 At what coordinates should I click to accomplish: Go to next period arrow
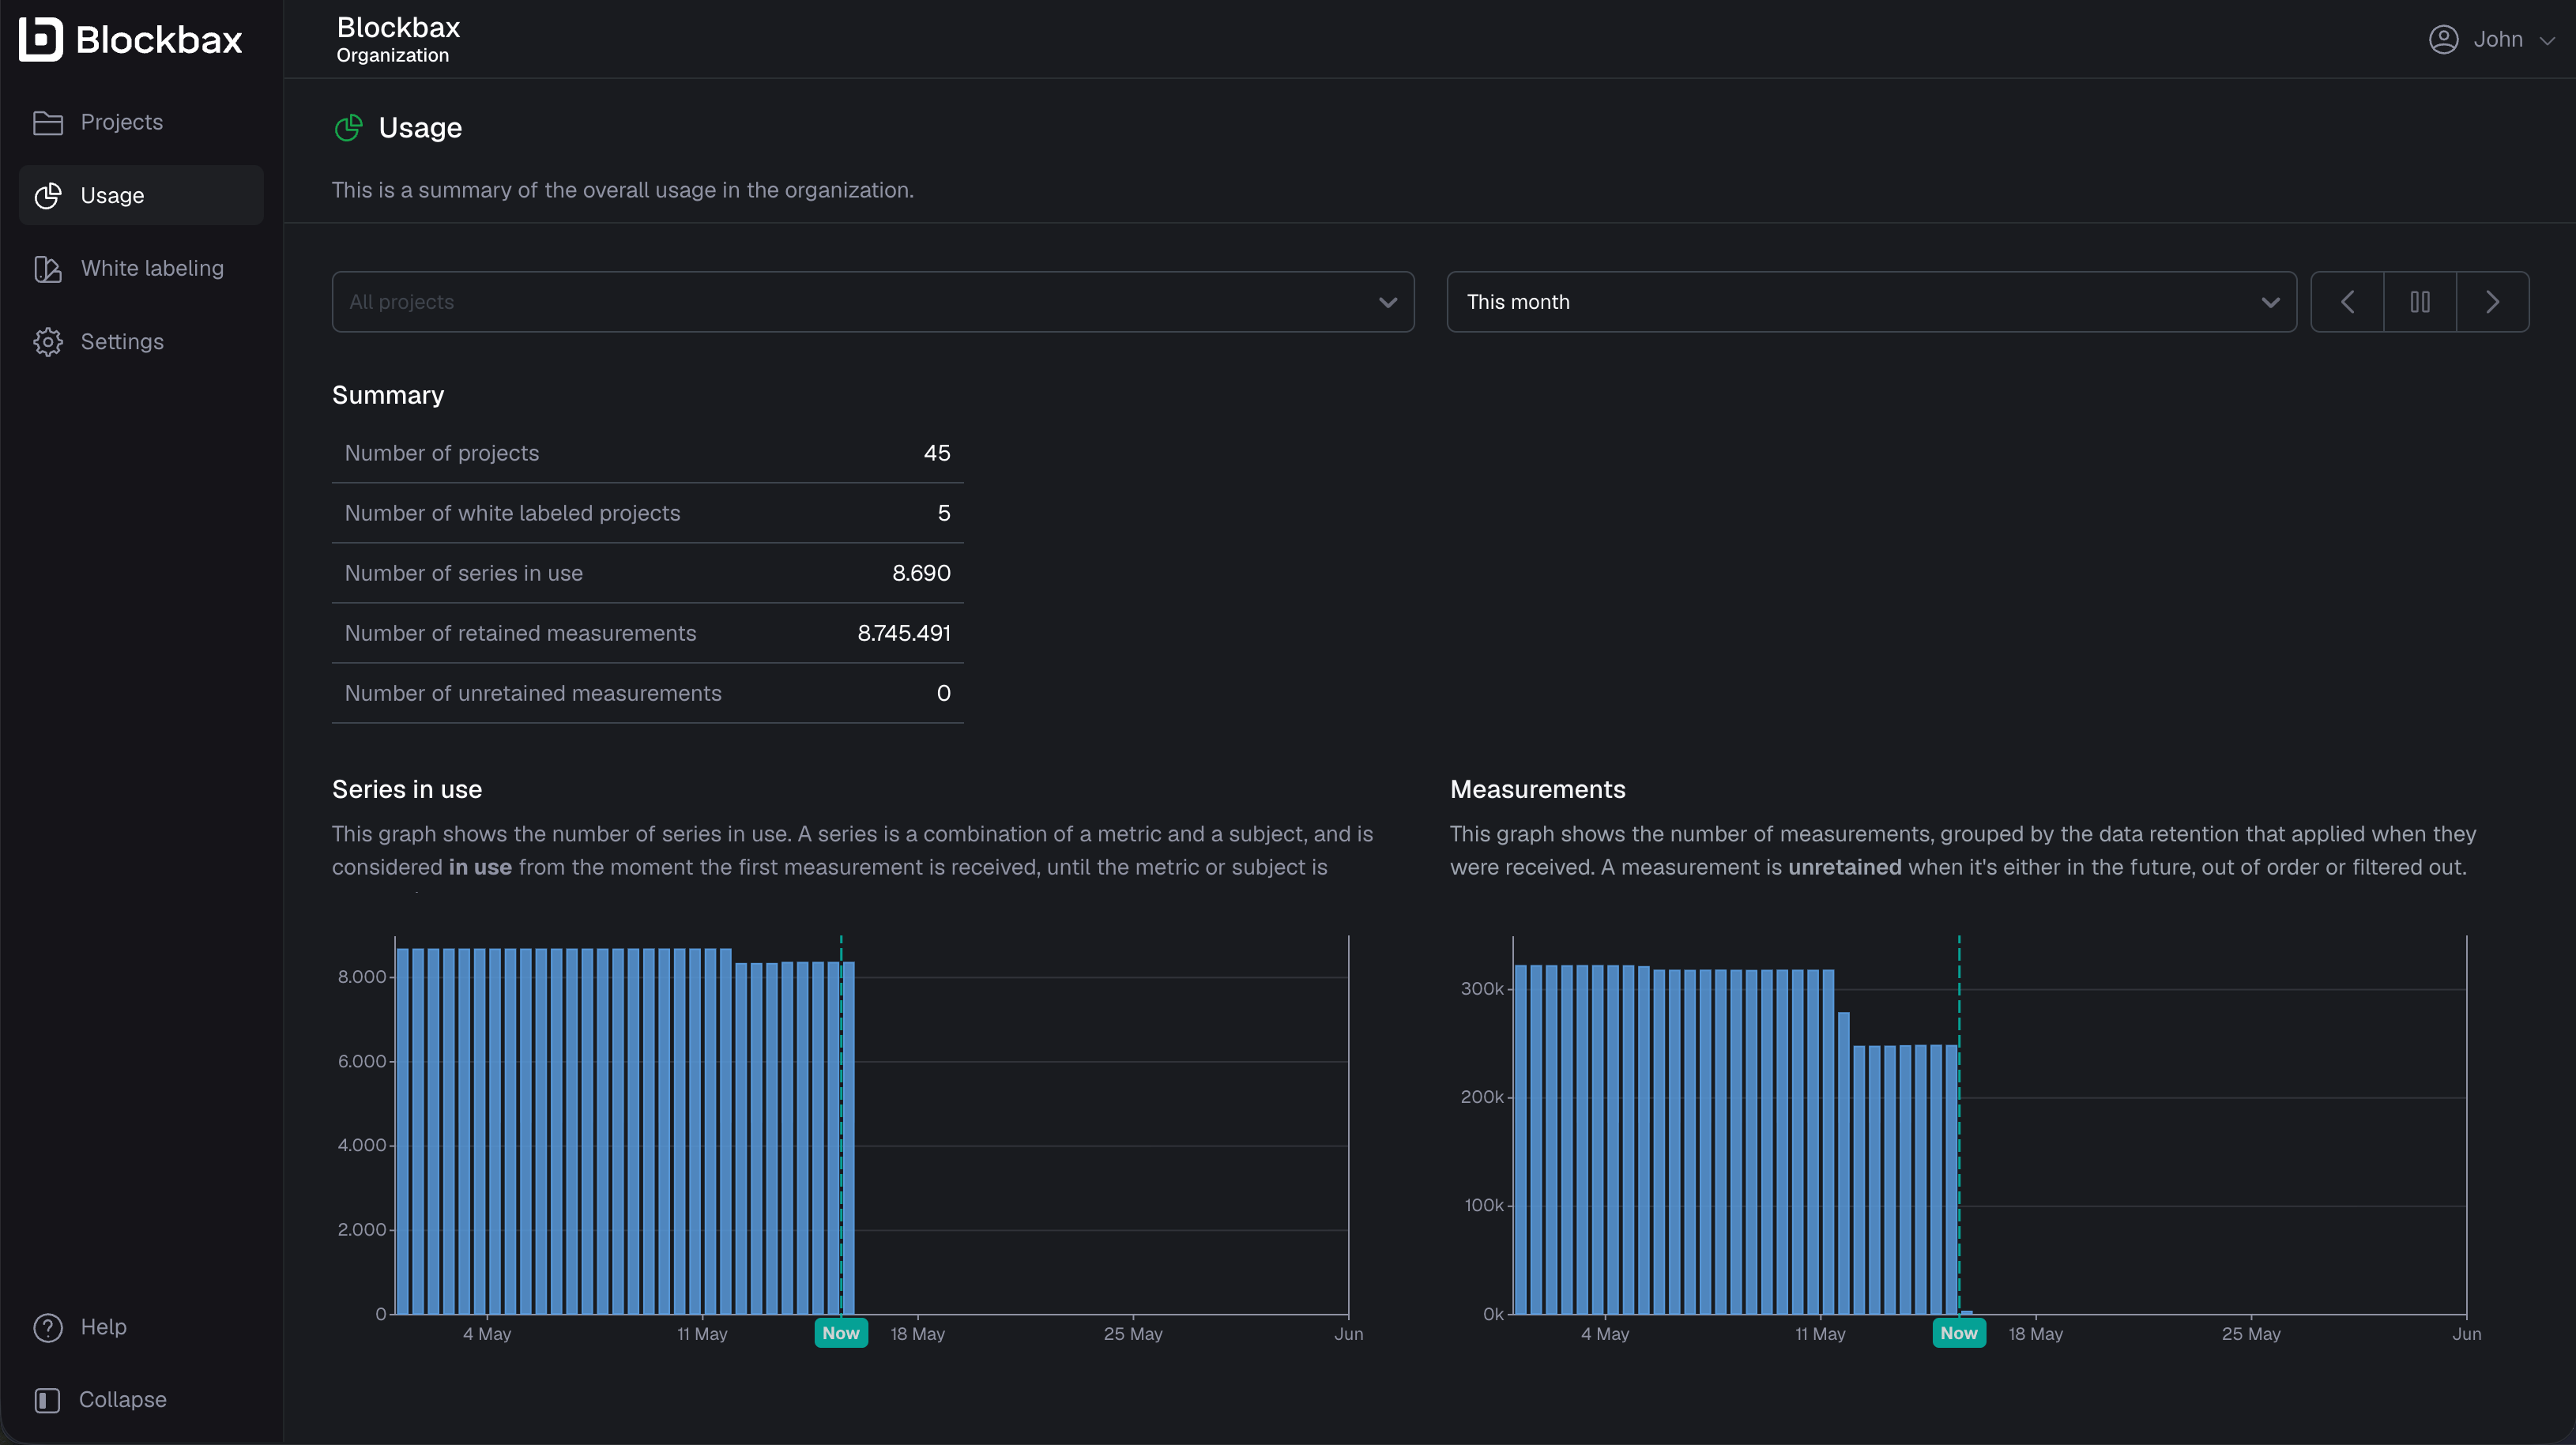2493,302
